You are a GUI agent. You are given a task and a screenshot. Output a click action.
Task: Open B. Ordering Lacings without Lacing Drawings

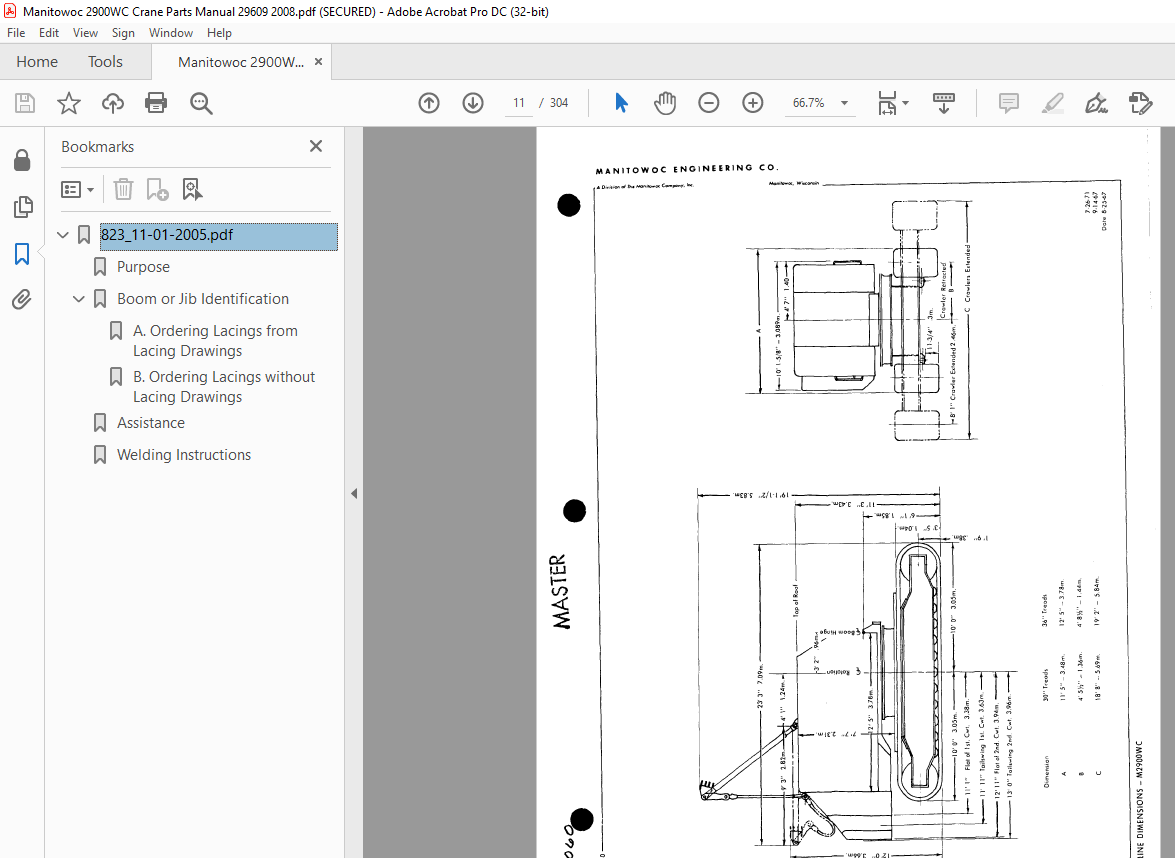[x=224, y=387]
